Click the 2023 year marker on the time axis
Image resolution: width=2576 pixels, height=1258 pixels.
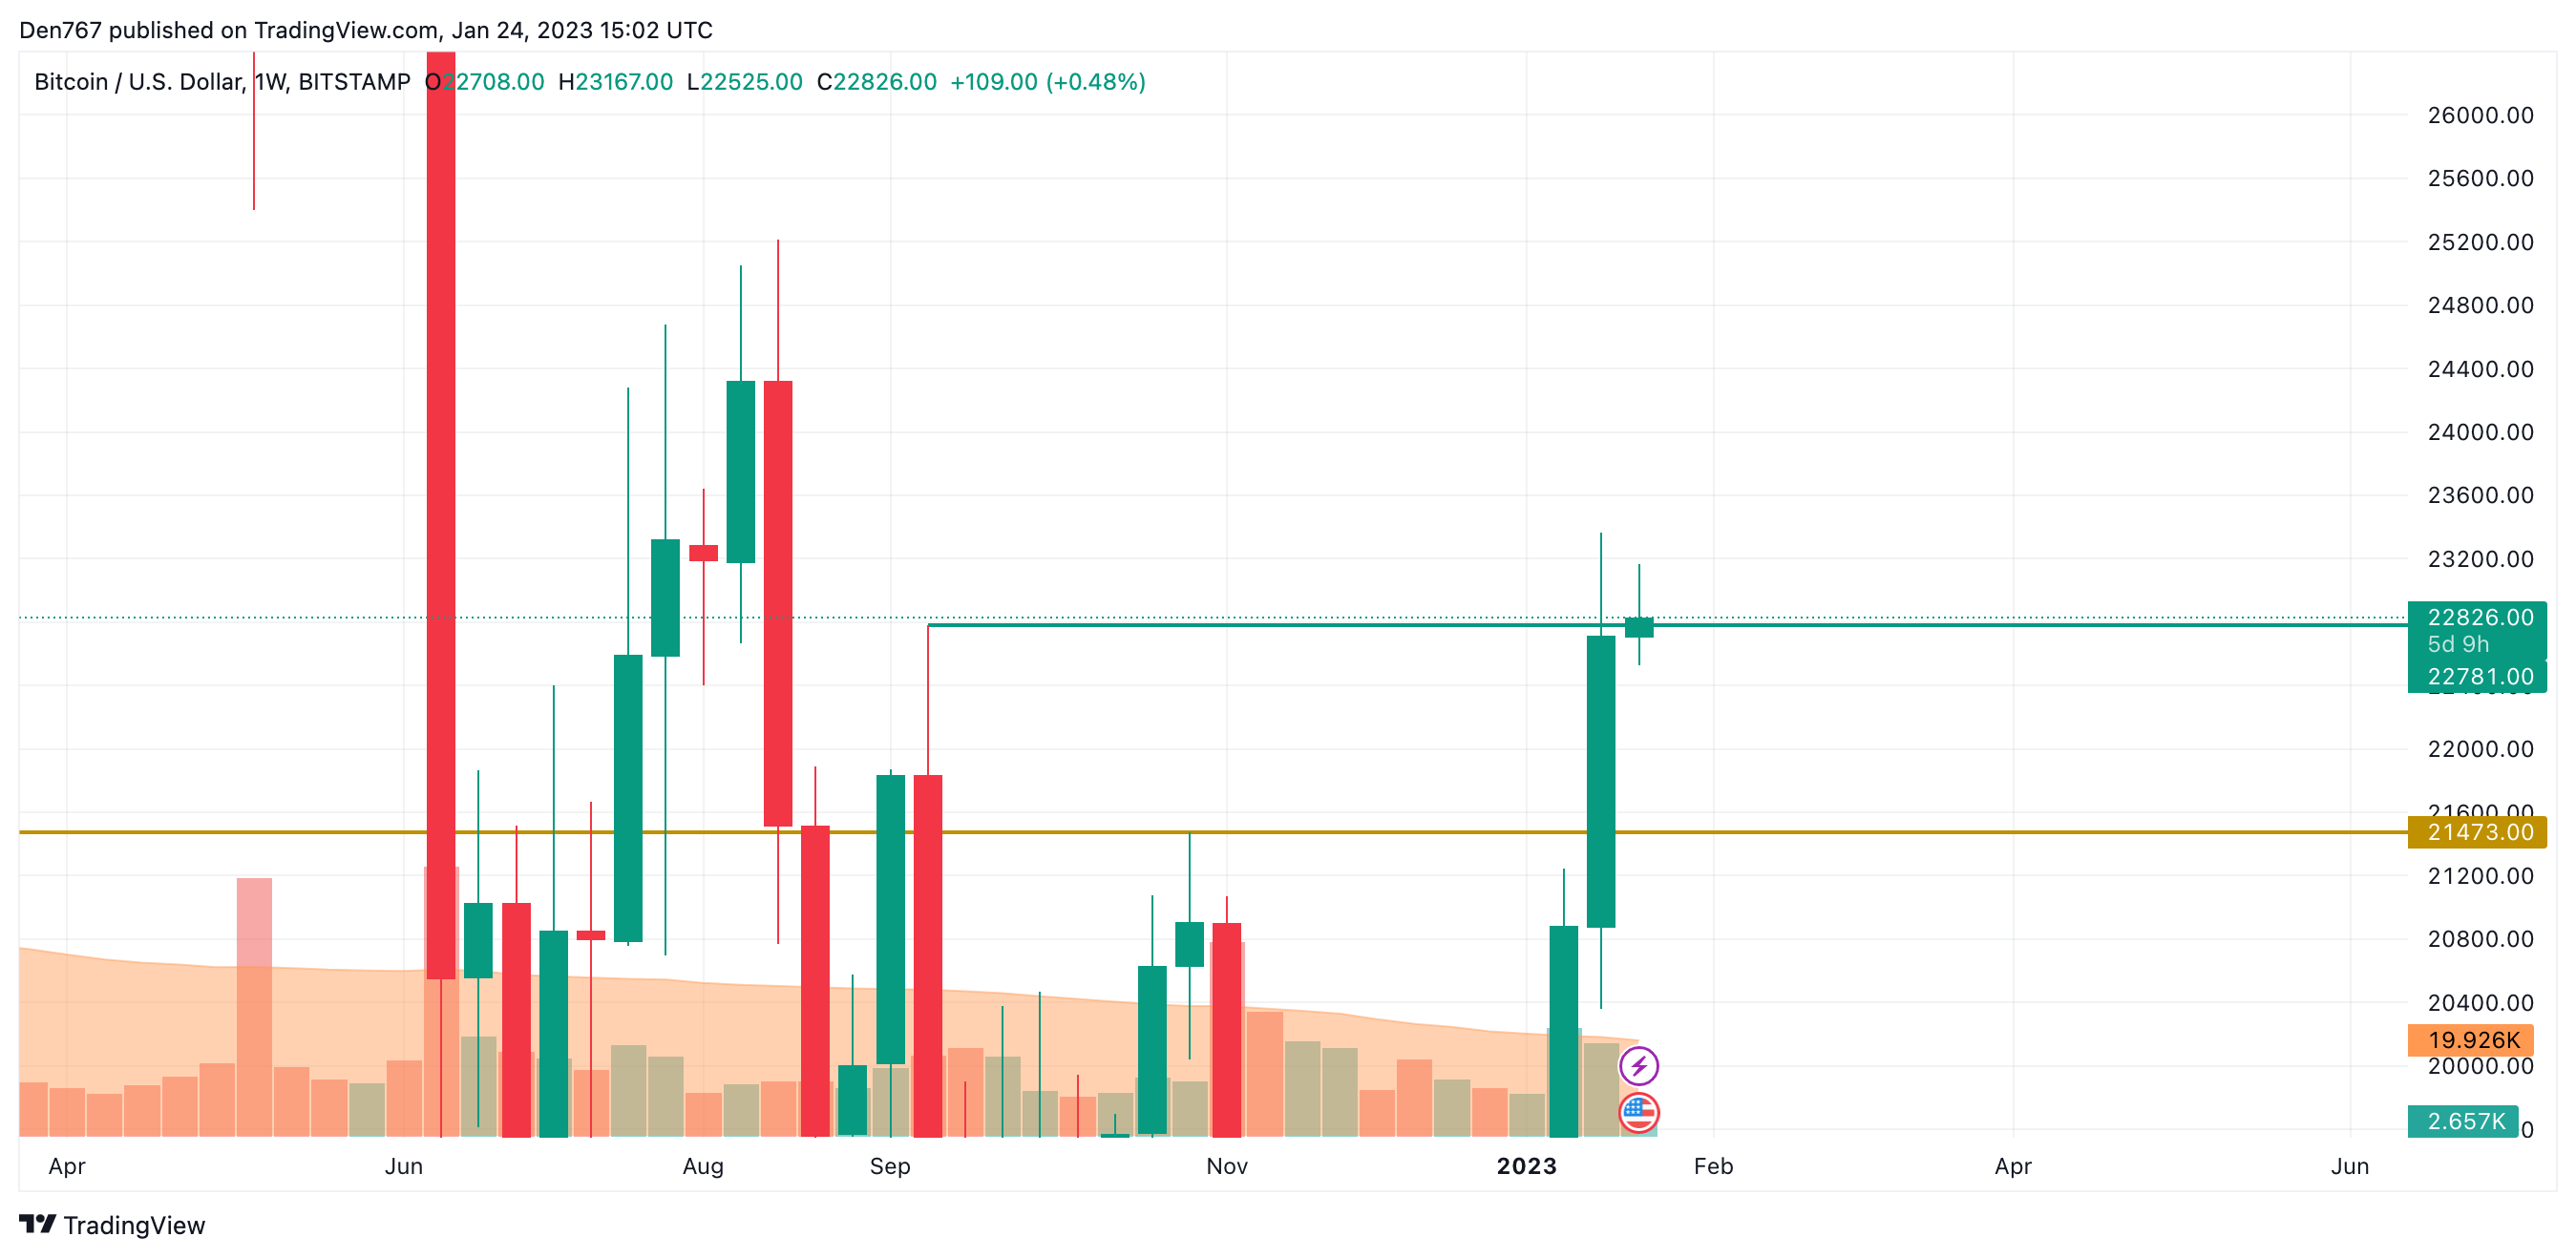coord(1526,1166)
